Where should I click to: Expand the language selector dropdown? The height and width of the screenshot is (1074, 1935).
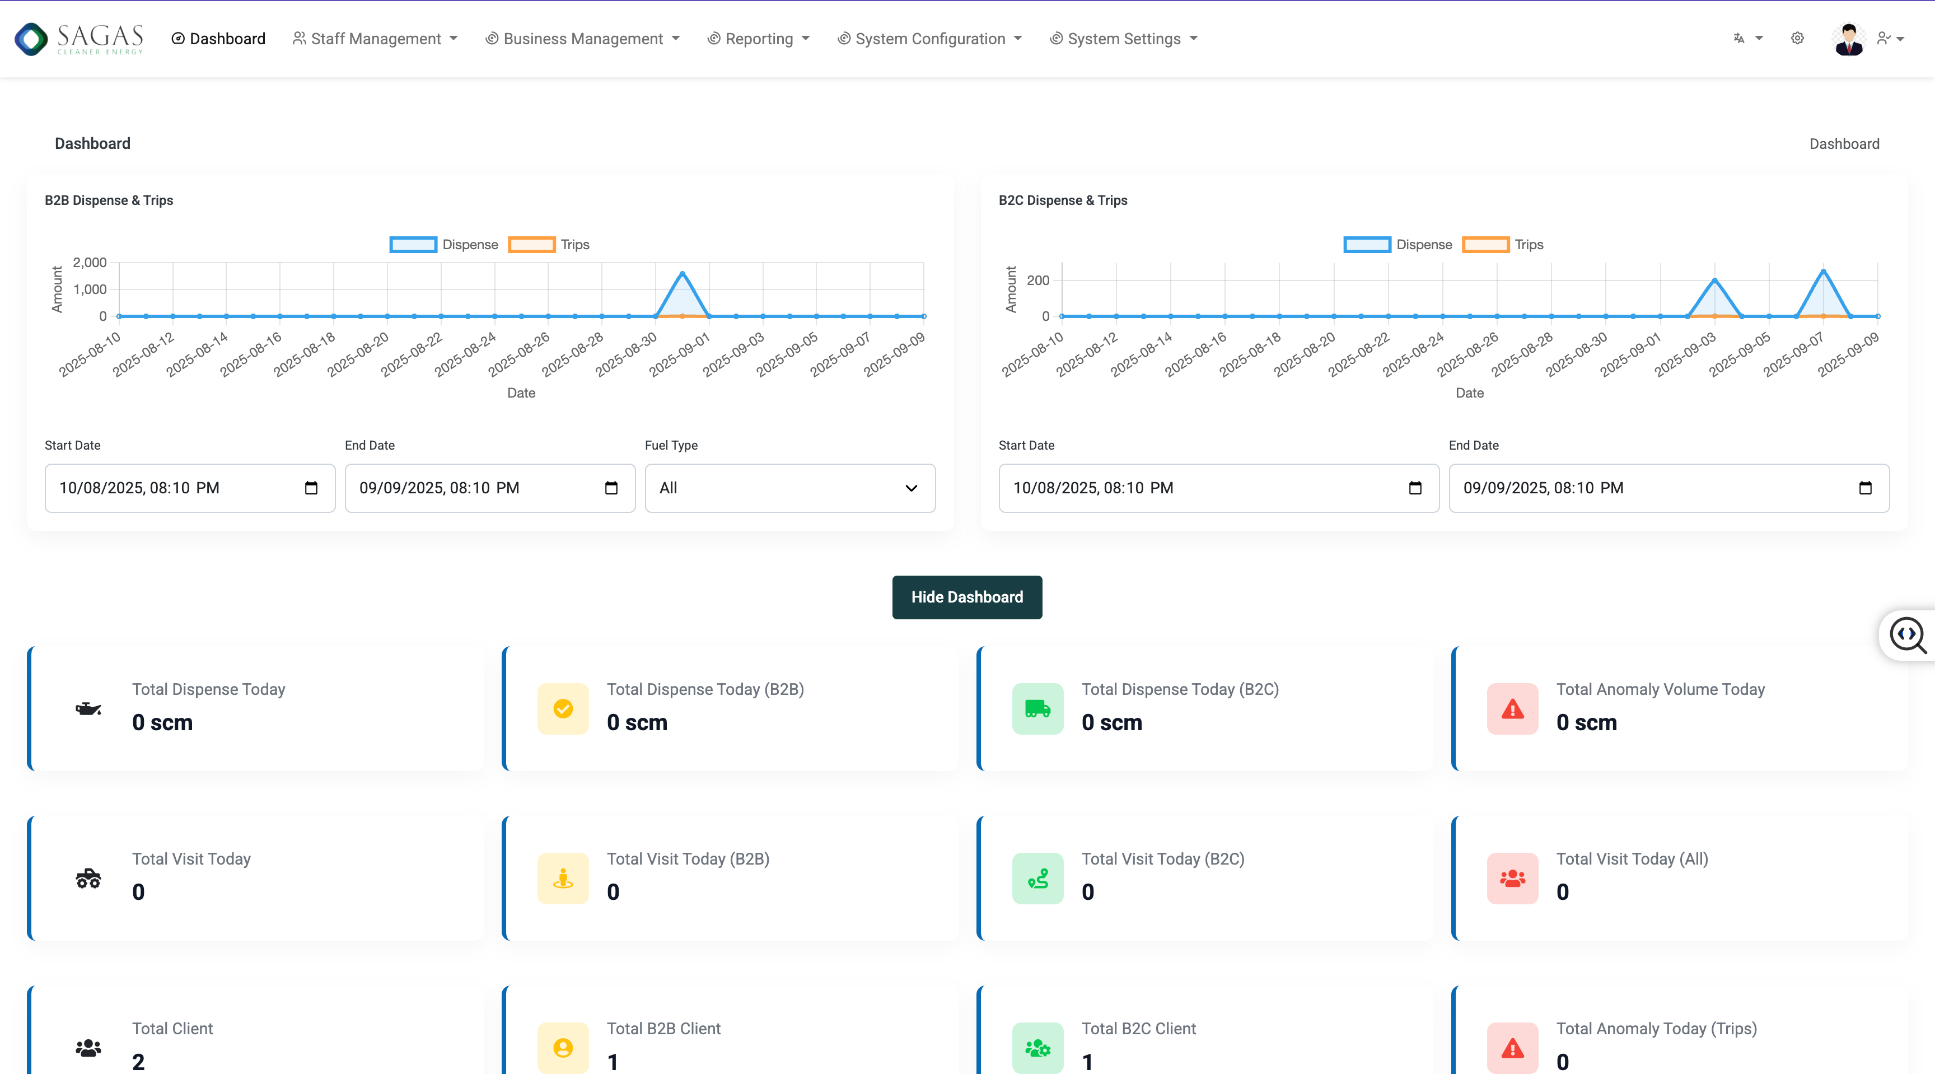point(1747,39)
